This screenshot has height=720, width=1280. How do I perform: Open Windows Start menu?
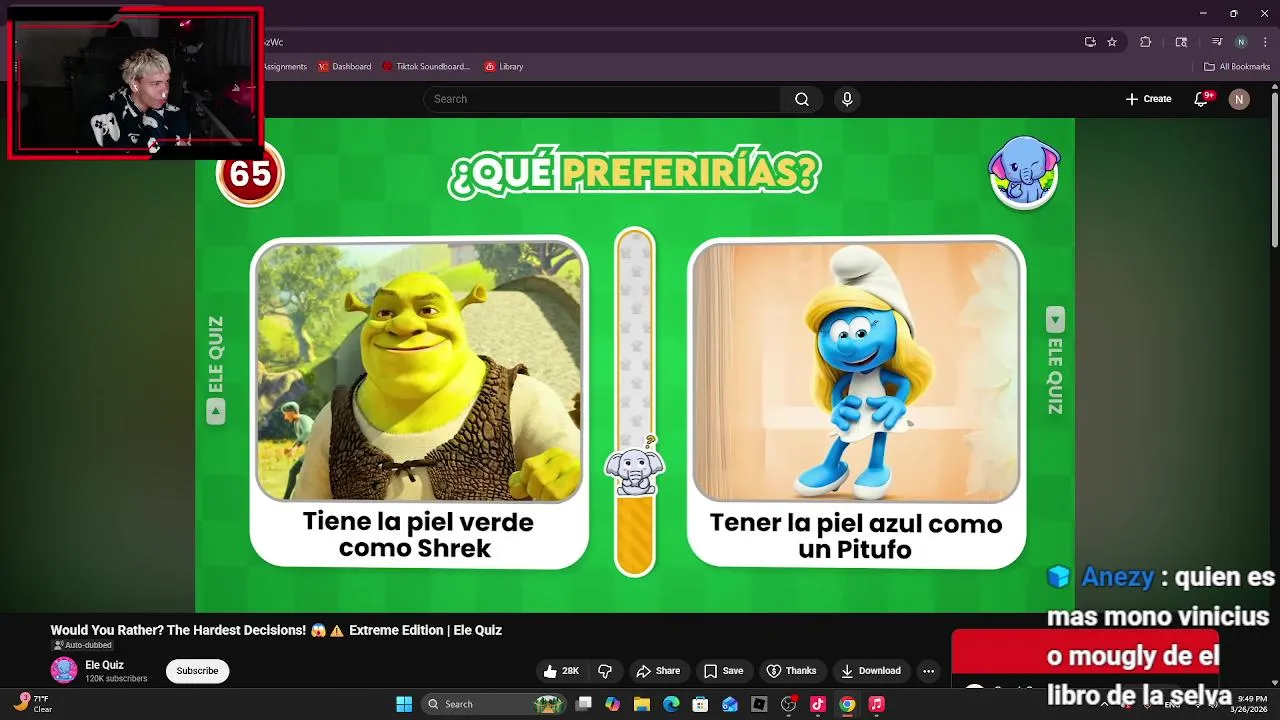404,704
